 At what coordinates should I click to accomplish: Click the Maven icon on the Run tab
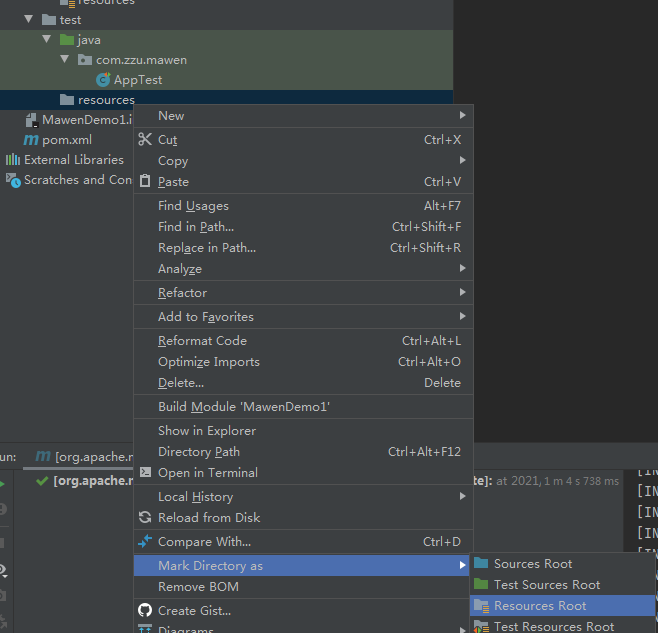[43, 455]
